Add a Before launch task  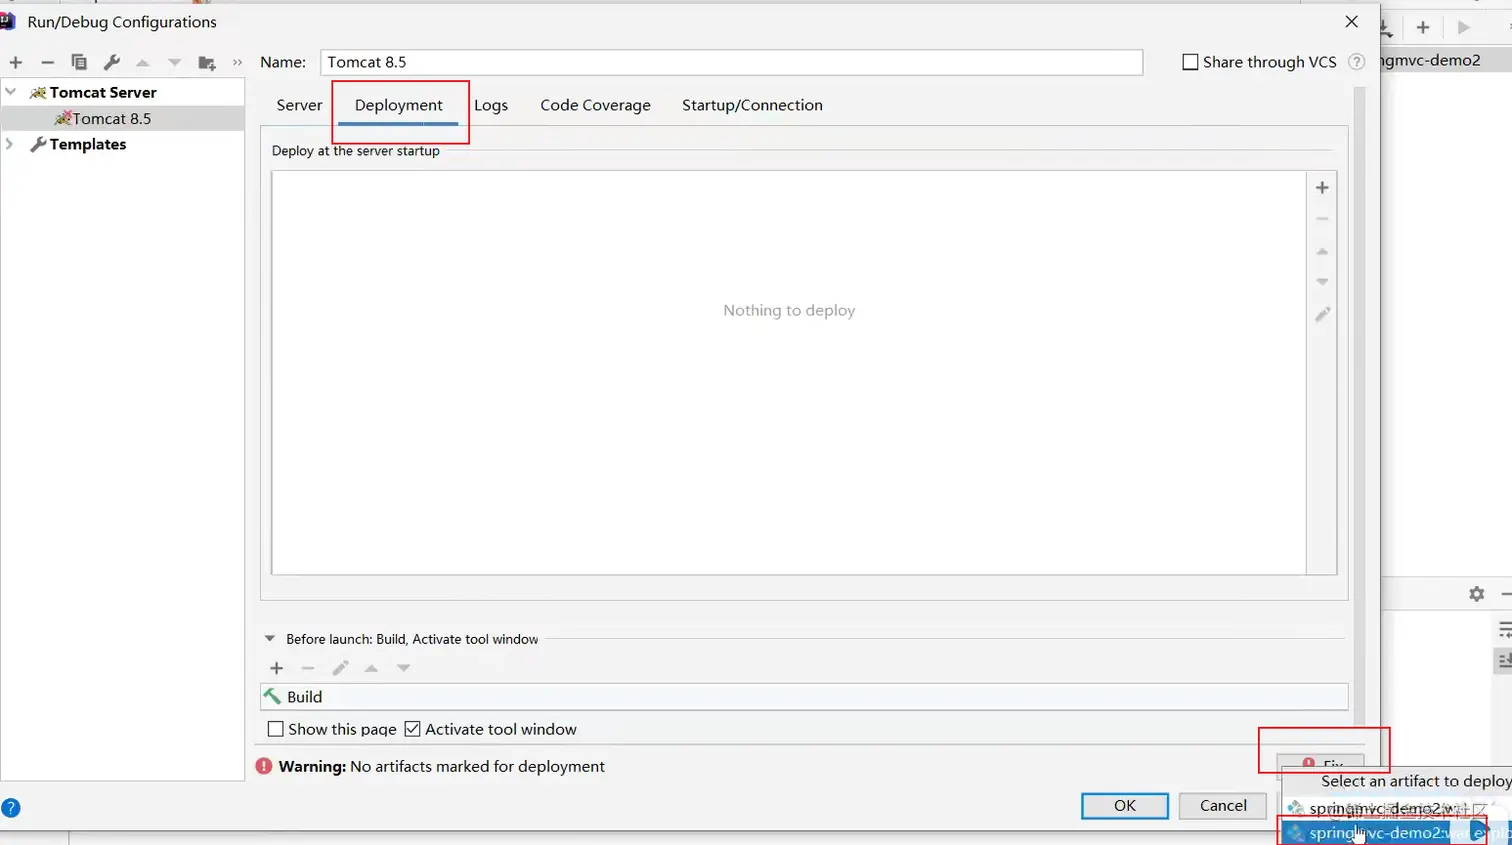click(277, 668)
